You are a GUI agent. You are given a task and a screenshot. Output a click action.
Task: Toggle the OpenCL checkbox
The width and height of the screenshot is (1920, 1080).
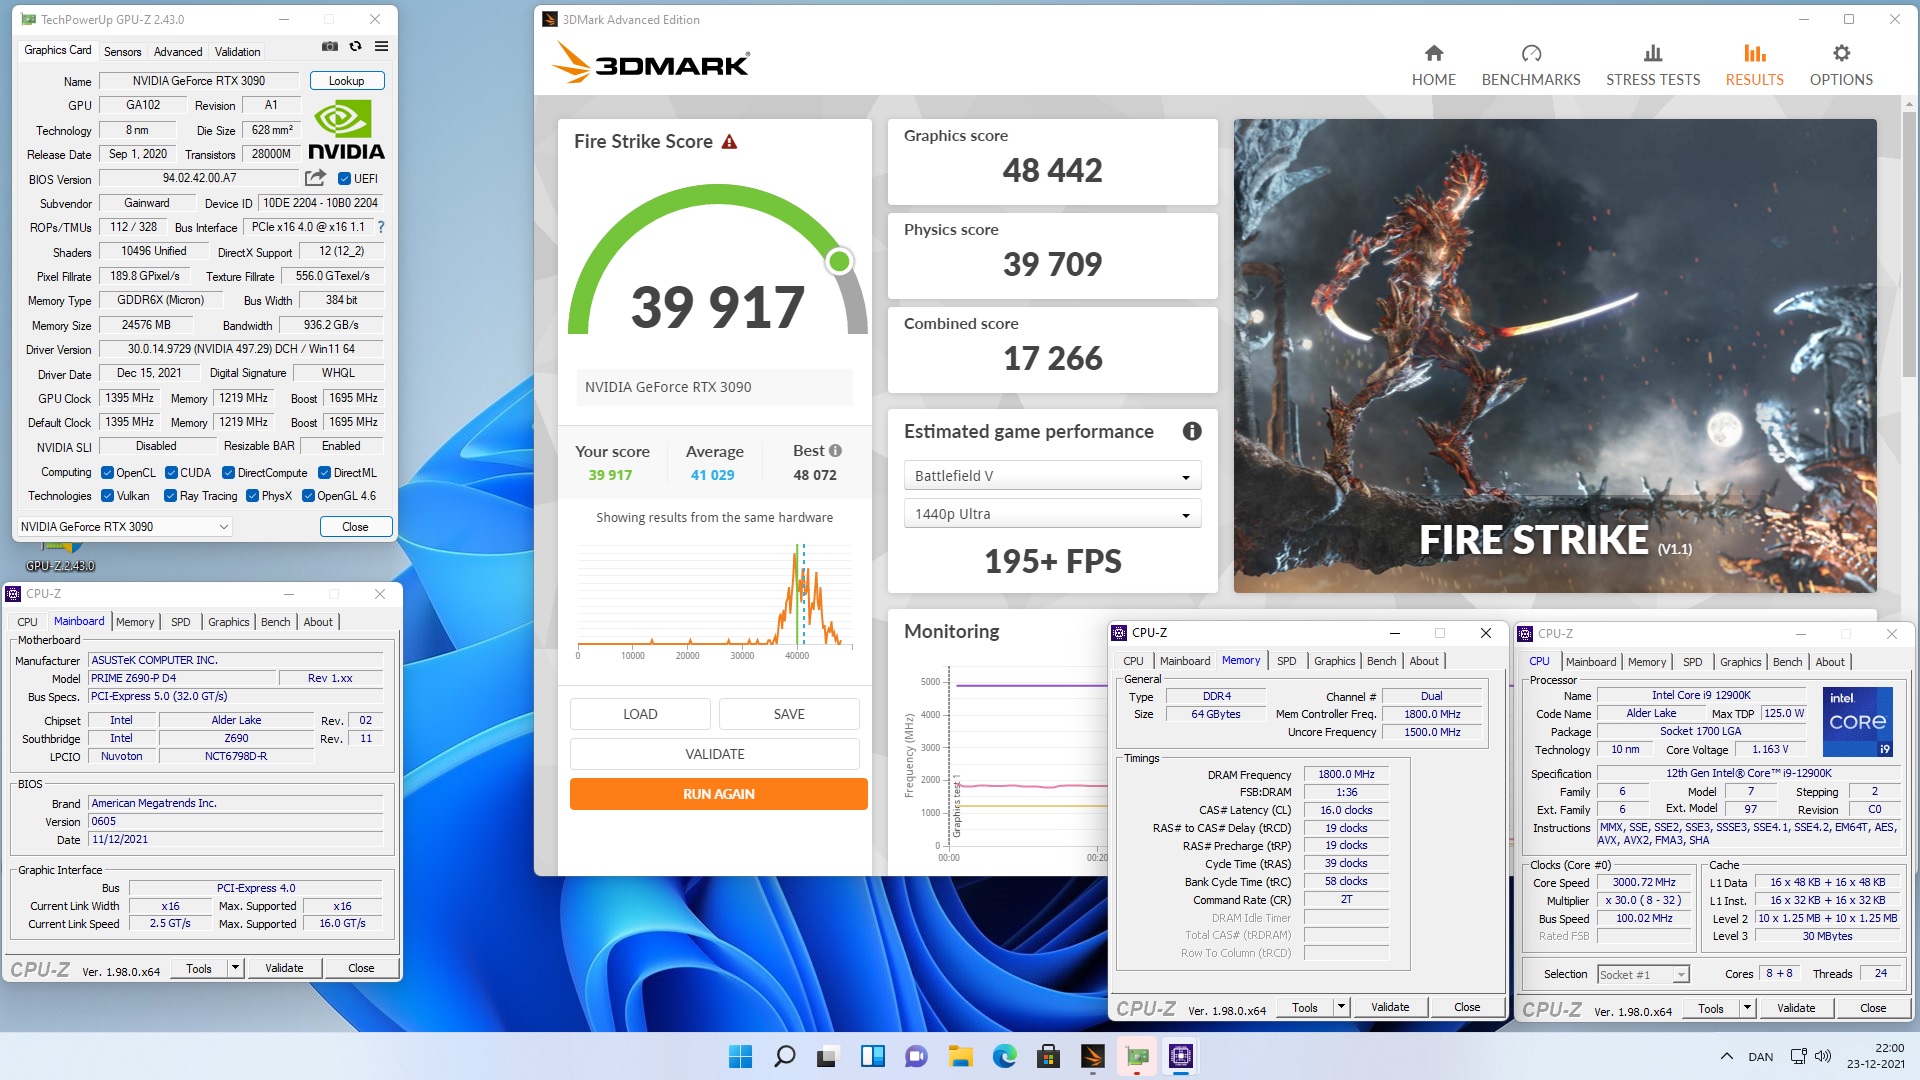click(x=107, y=473)
